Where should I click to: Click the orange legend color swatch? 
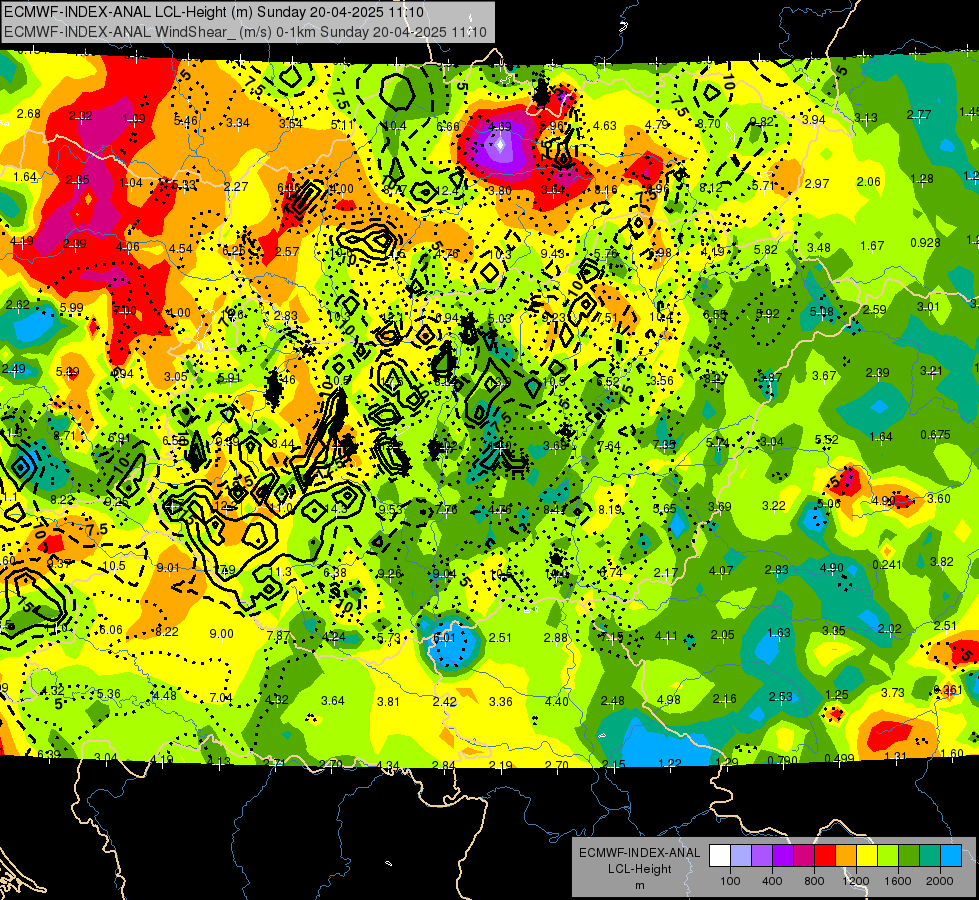pyautogui.click(x=846, y=856)
